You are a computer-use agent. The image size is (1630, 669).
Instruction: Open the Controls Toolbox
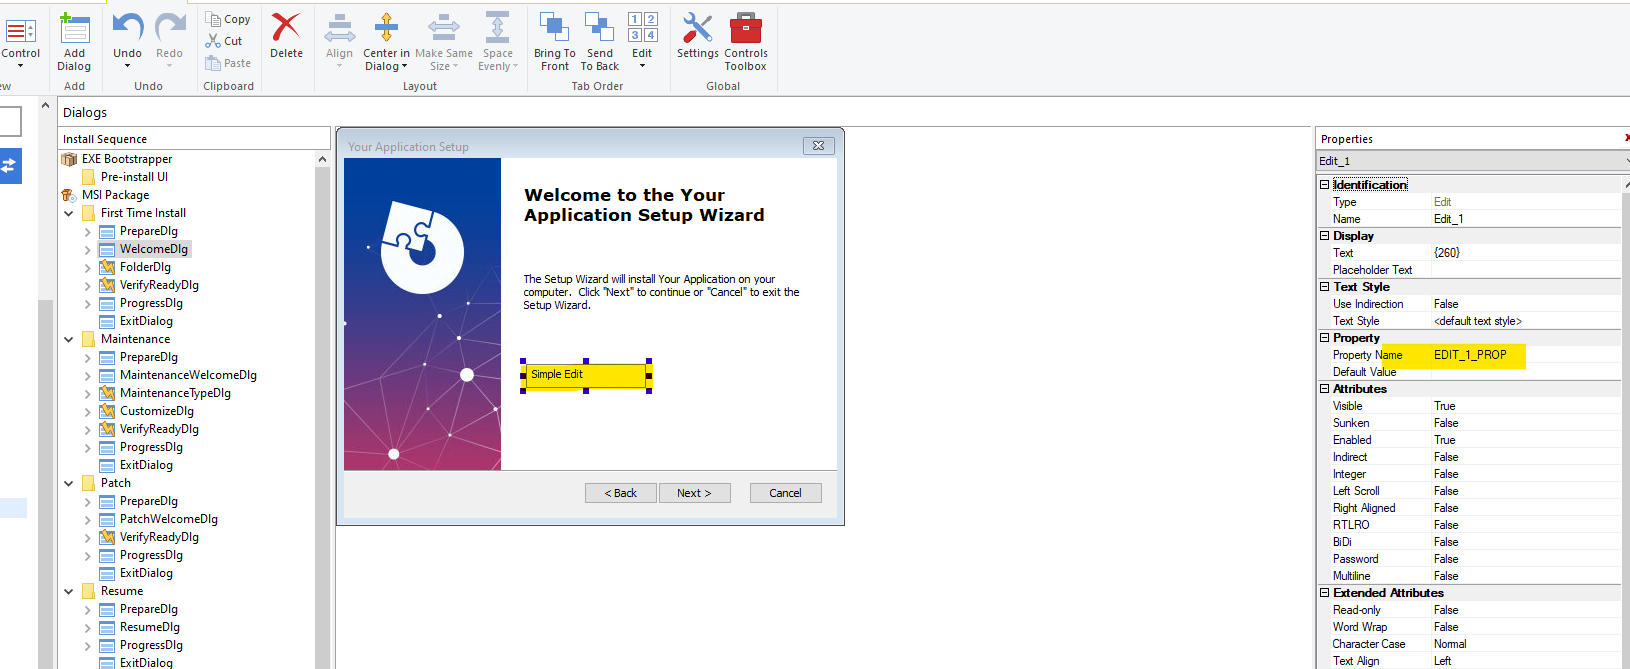pos(745,29)
